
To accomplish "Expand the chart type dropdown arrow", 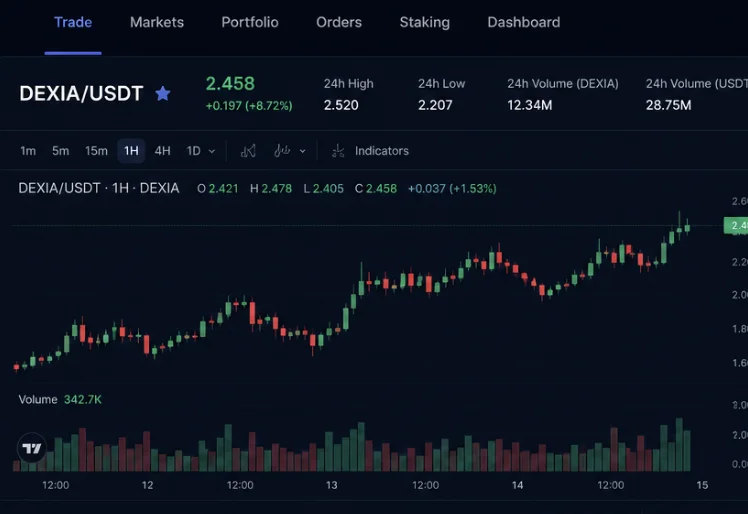I will point(302,151).
